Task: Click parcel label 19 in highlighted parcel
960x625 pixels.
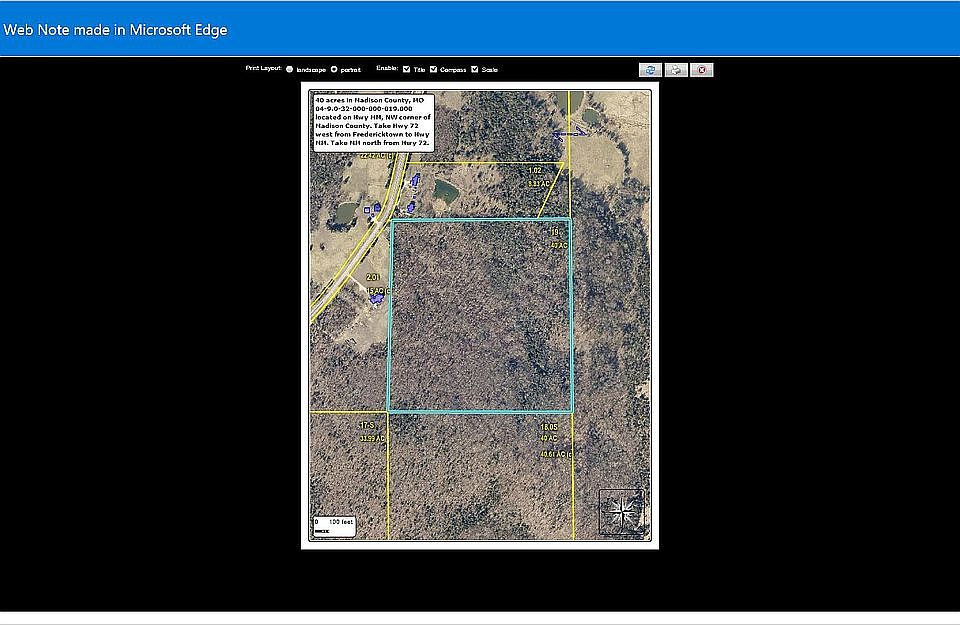Action: [555, 232]
